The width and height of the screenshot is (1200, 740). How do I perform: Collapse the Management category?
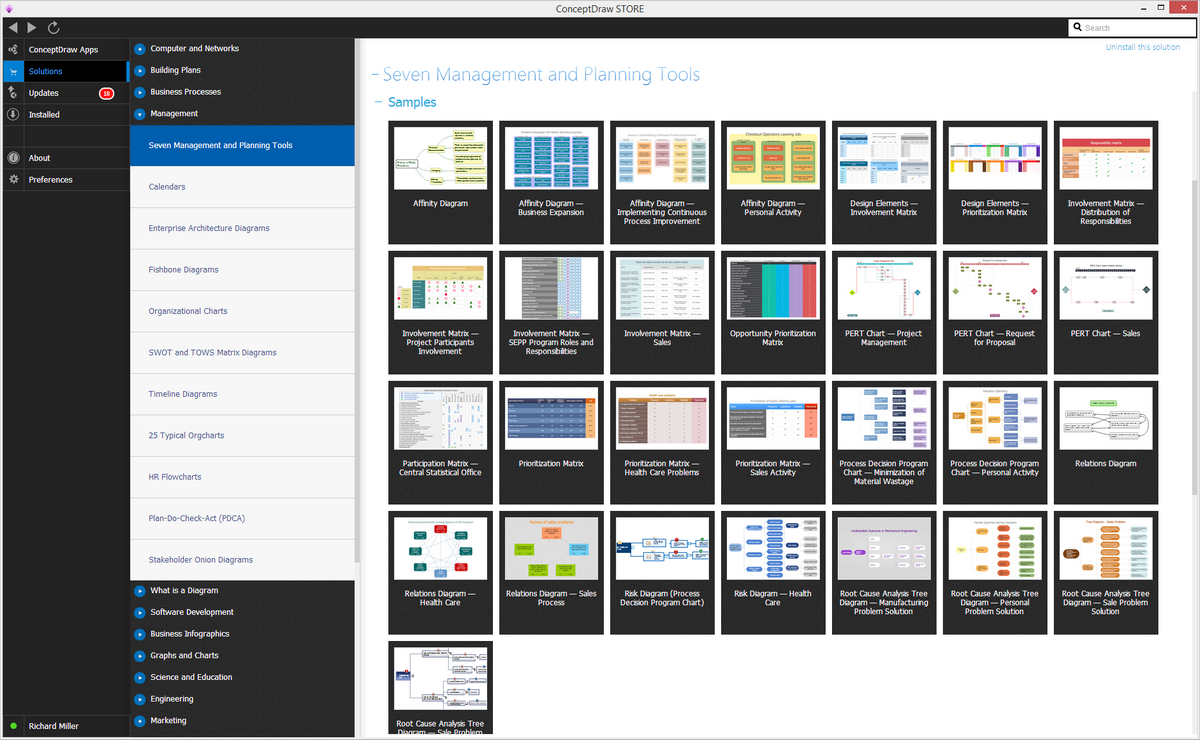(x=140, y=114)
